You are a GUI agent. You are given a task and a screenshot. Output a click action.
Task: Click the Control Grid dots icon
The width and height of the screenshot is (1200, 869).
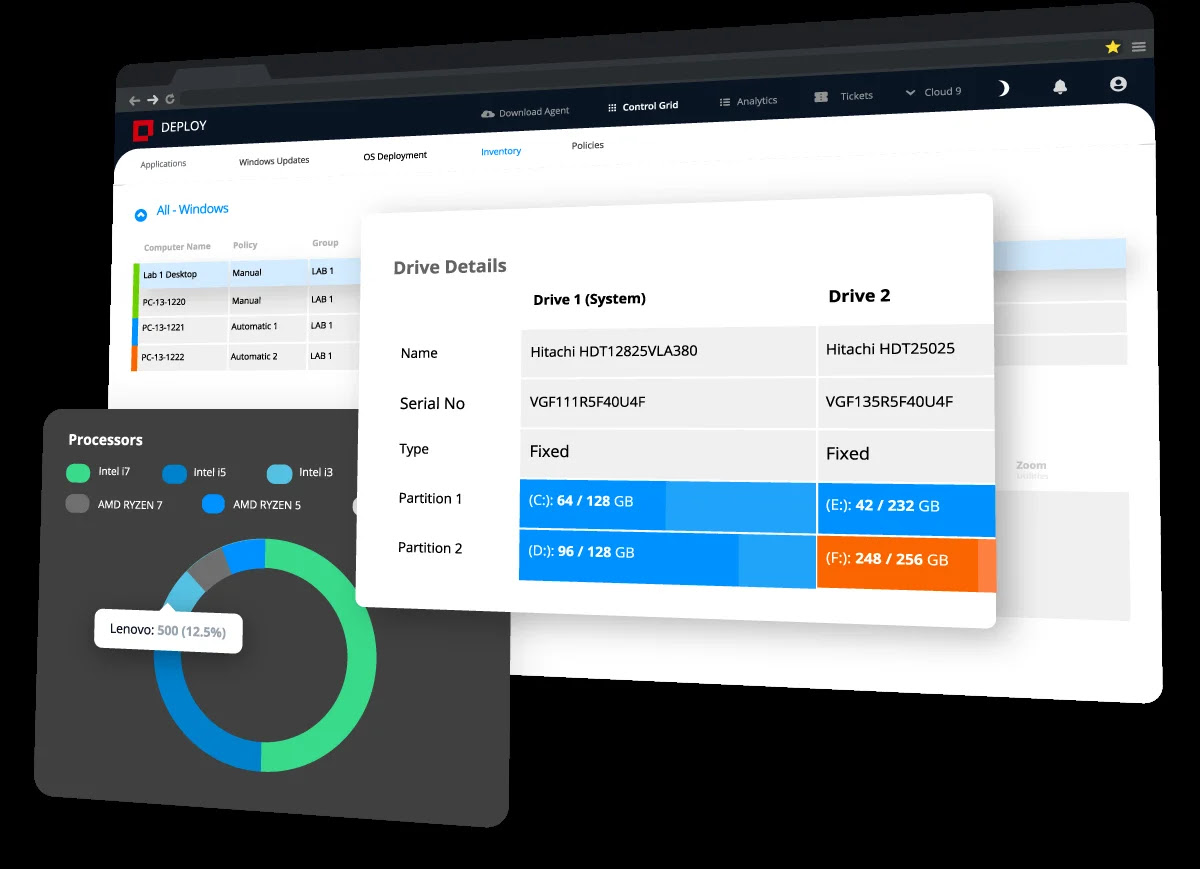pyautogui.click(x=612, y=107)
